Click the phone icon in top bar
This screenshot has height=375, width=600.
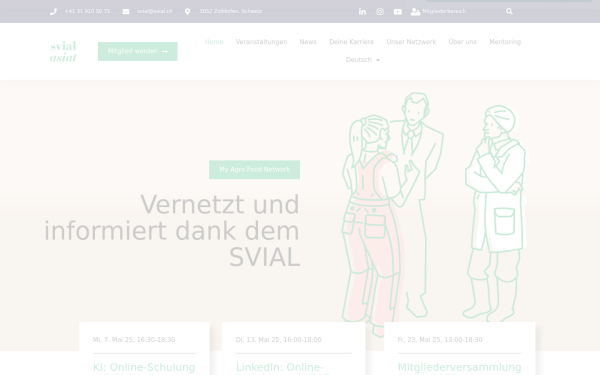click(53, 11)
